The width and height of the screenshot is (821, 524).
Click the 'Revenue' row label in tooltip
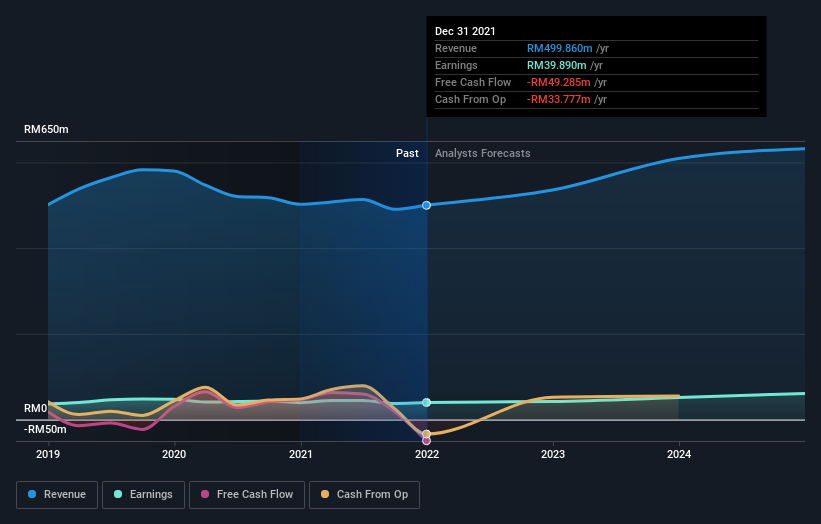tap(456, 48)
